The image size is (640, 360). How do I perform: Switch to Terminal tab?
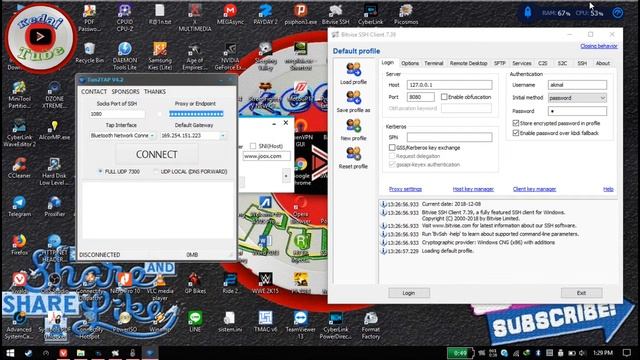(x=433, y=63)
